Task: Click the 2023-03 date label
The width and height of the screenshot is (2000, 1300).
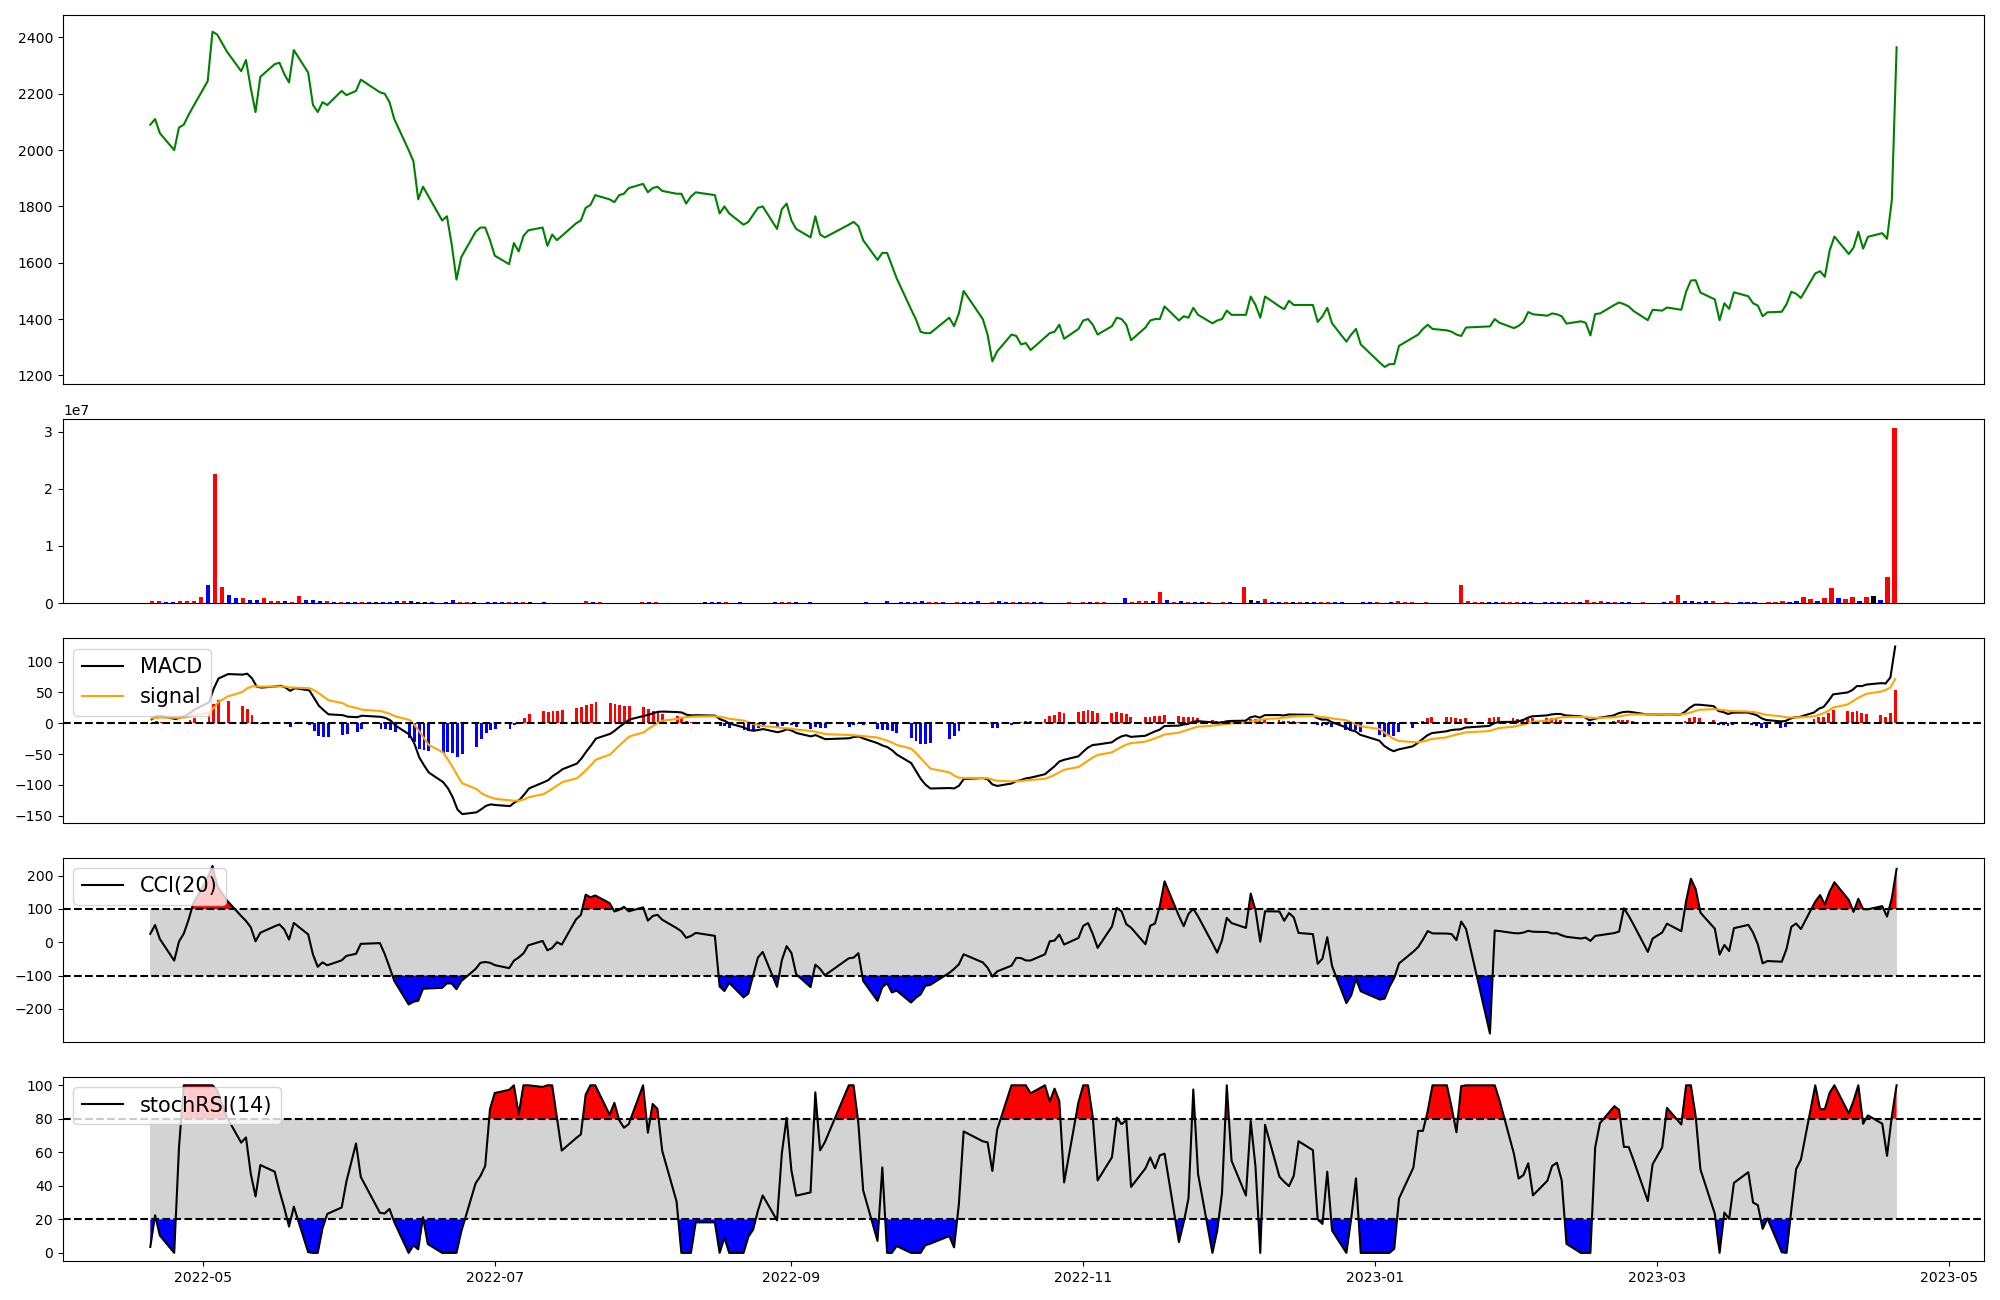Action: [x=1657, y=1277]
